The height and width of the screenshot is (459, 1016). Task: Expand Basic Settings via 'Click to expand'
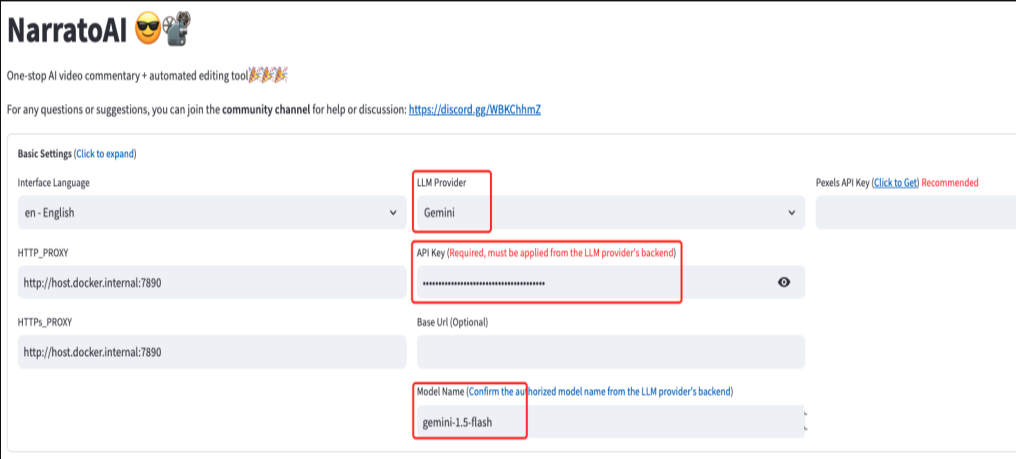click(x=106, y=154)
